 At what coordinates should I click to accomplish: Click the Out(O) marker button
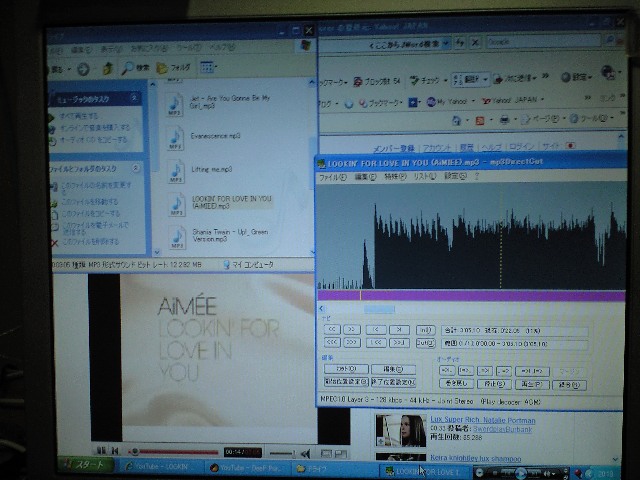425,343
